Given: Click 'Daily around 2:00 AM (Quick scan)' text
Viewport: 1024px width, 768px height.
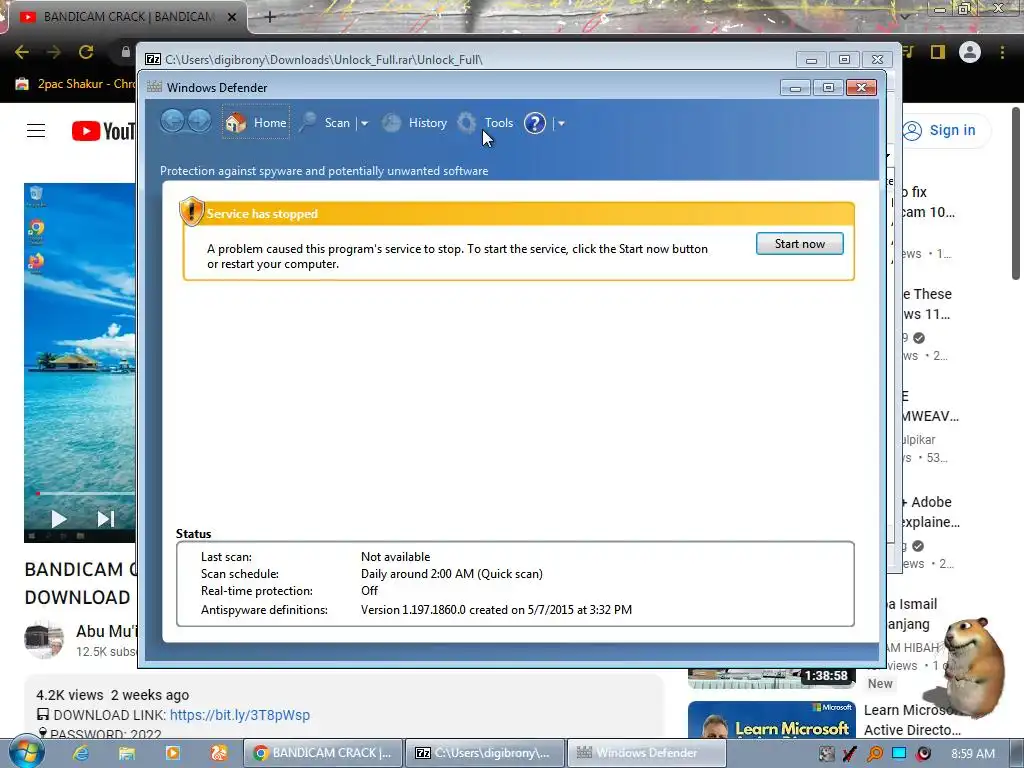Looking at the screenshot, I should pos(451,573).
